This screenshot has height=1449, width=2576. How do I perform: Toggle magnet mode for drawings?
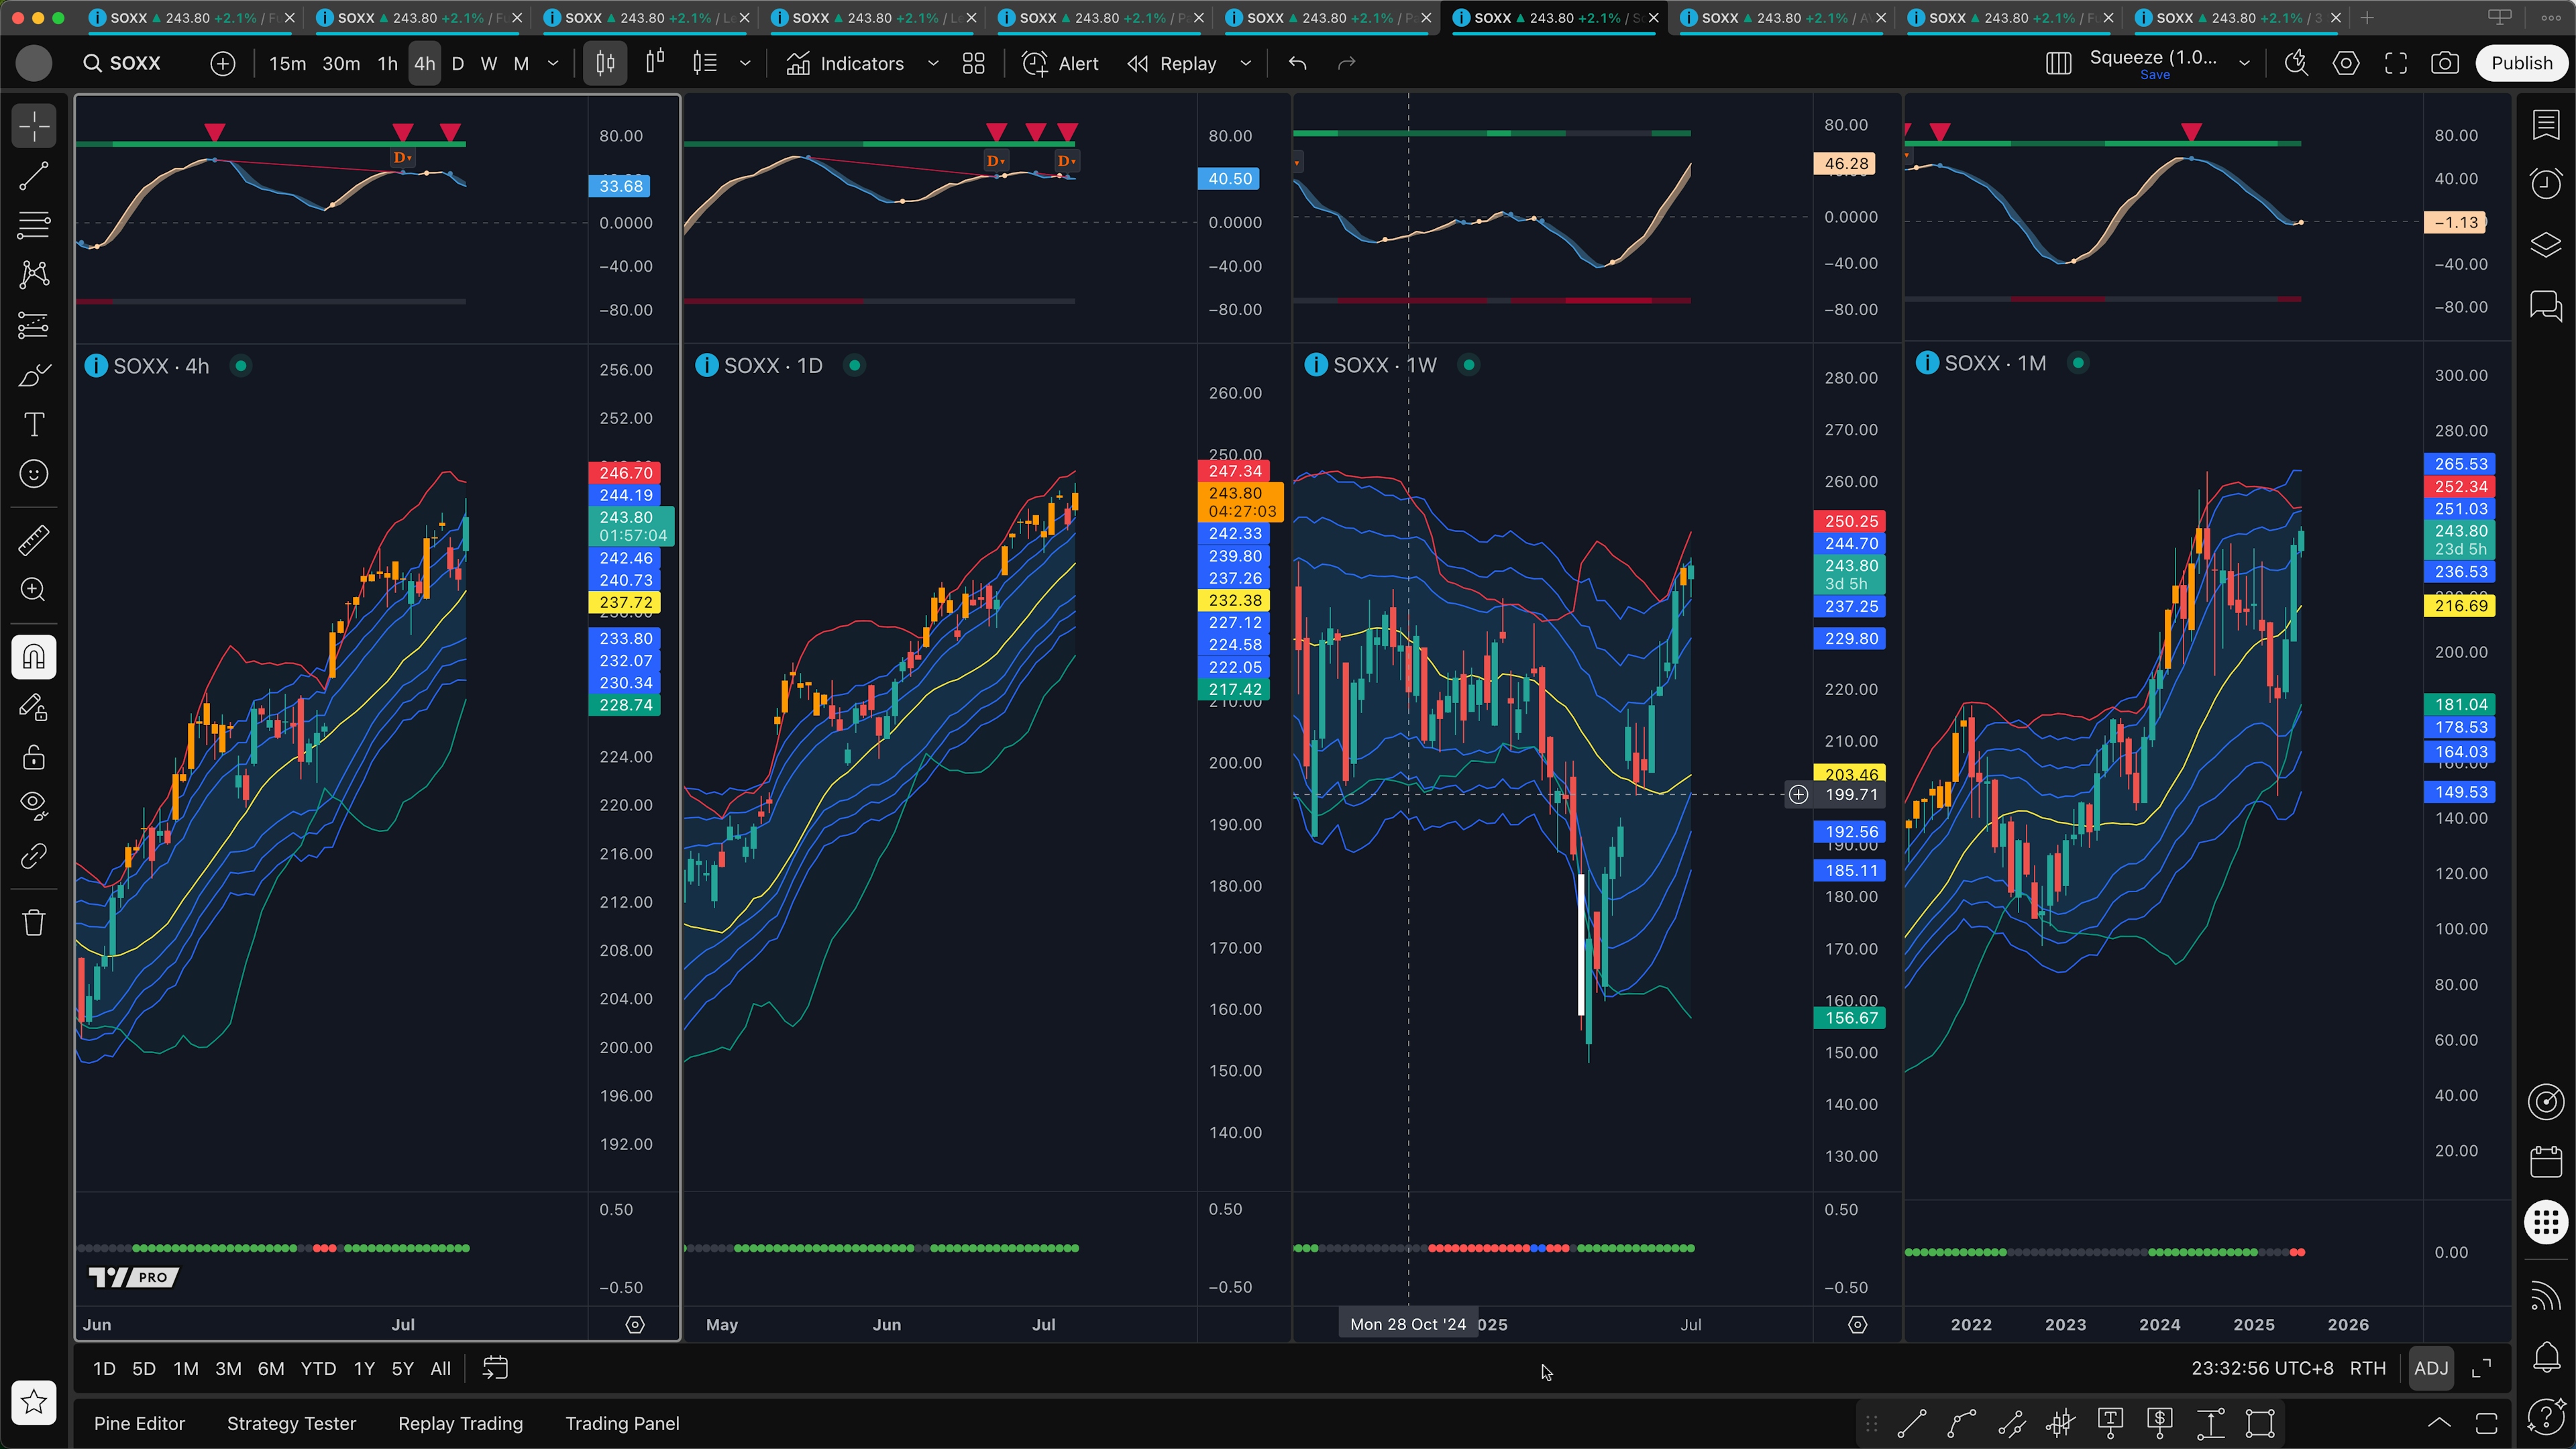34,657
